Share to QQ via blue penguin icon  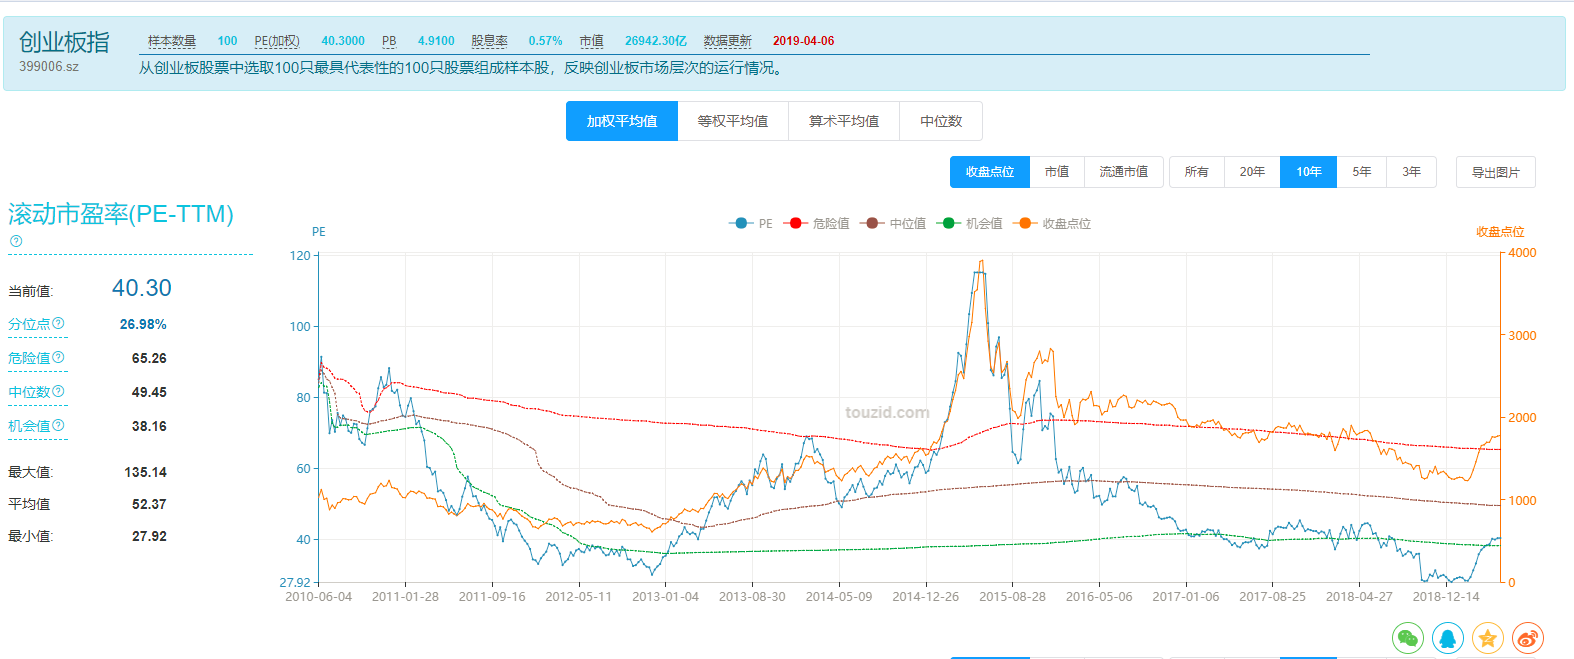point(1448,638)
